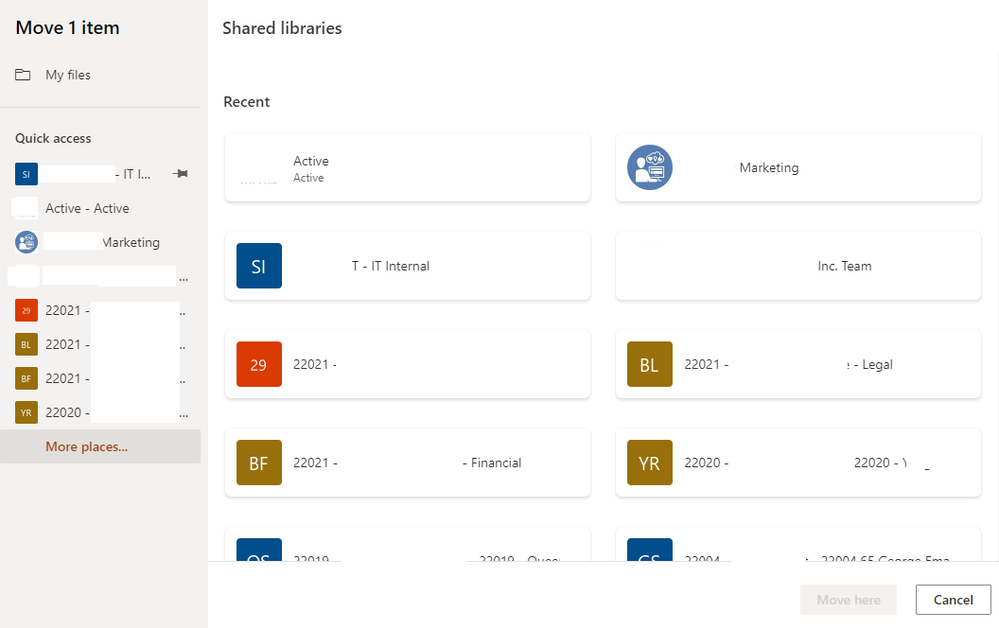This screenshot has width=999, height=628.
Task: Click the My files folder icon
Action: pos(23,75)
